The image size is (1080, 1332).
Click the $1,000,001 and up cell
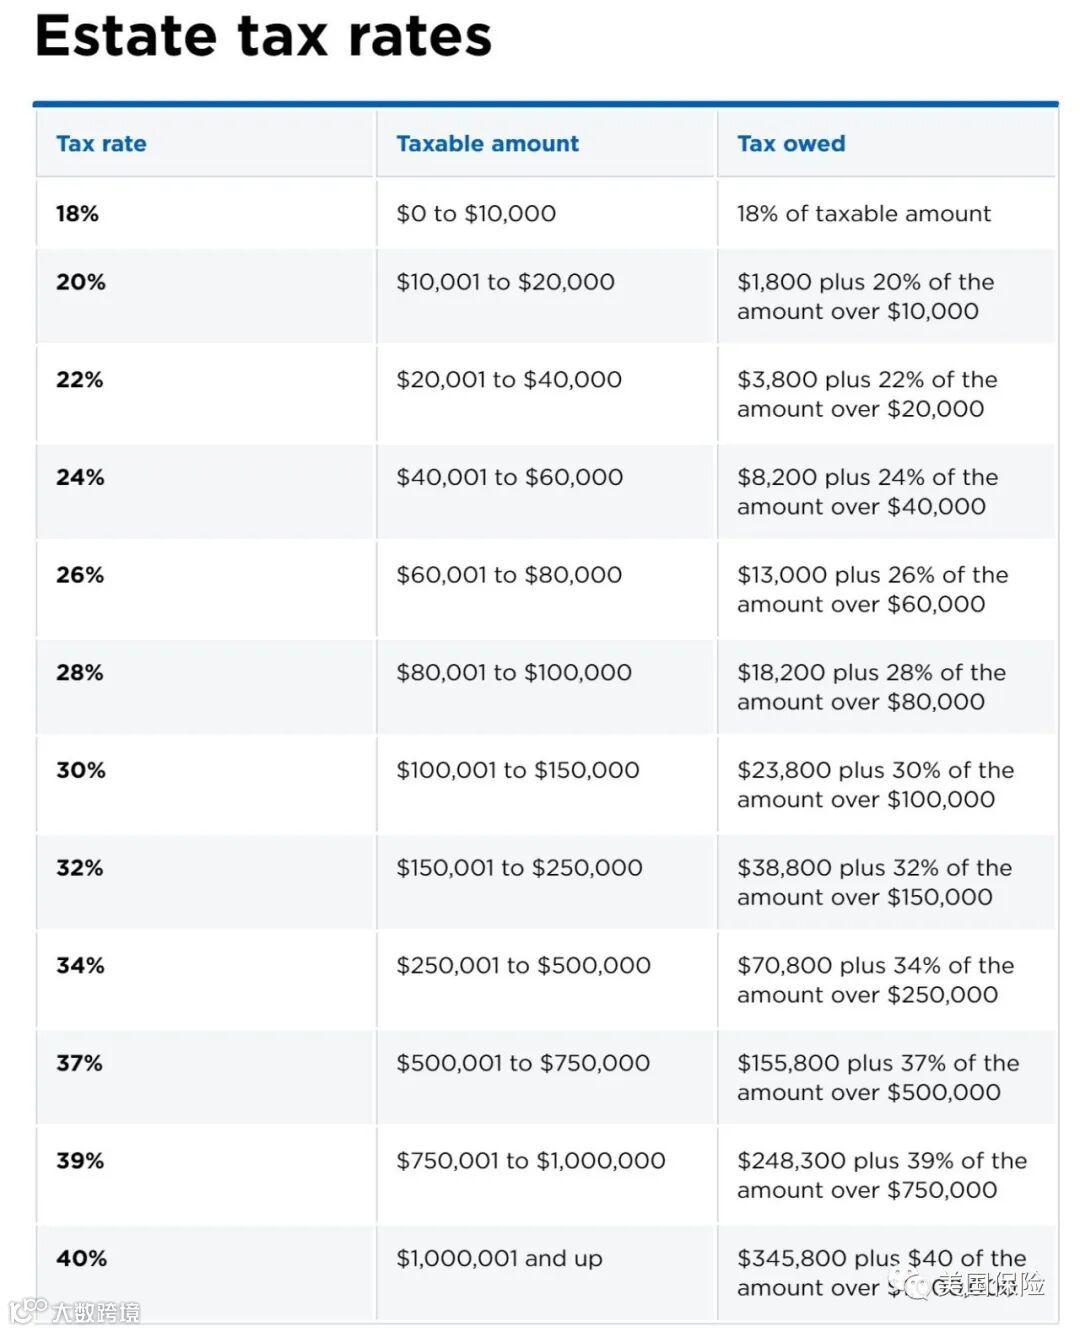tap(499, 1259)
